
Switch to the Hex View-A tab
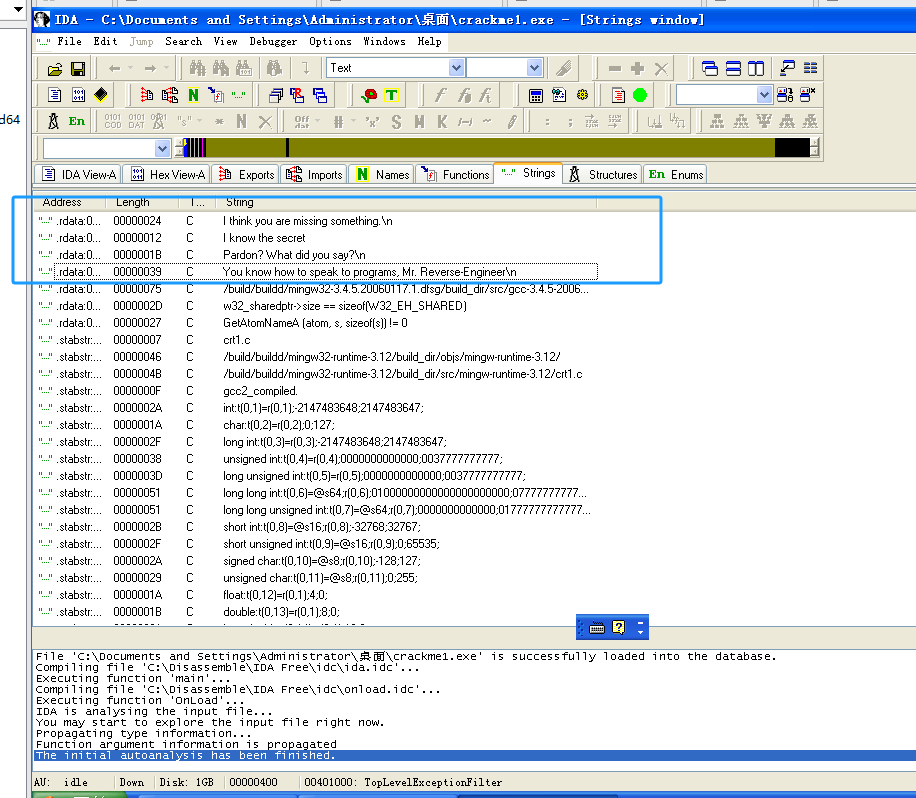168,175
